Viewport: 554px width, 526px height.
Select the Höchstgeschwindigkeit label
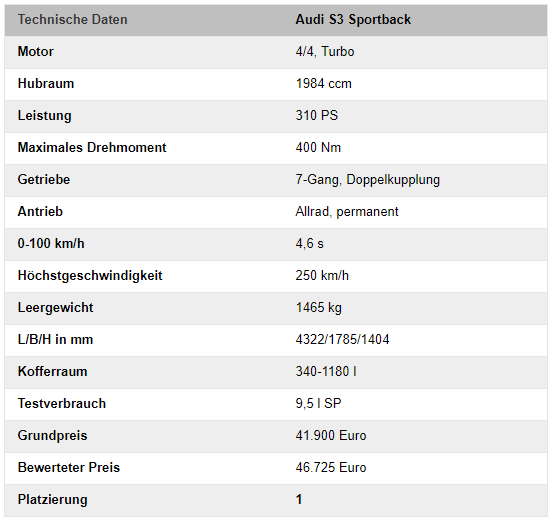pos(90,276)
